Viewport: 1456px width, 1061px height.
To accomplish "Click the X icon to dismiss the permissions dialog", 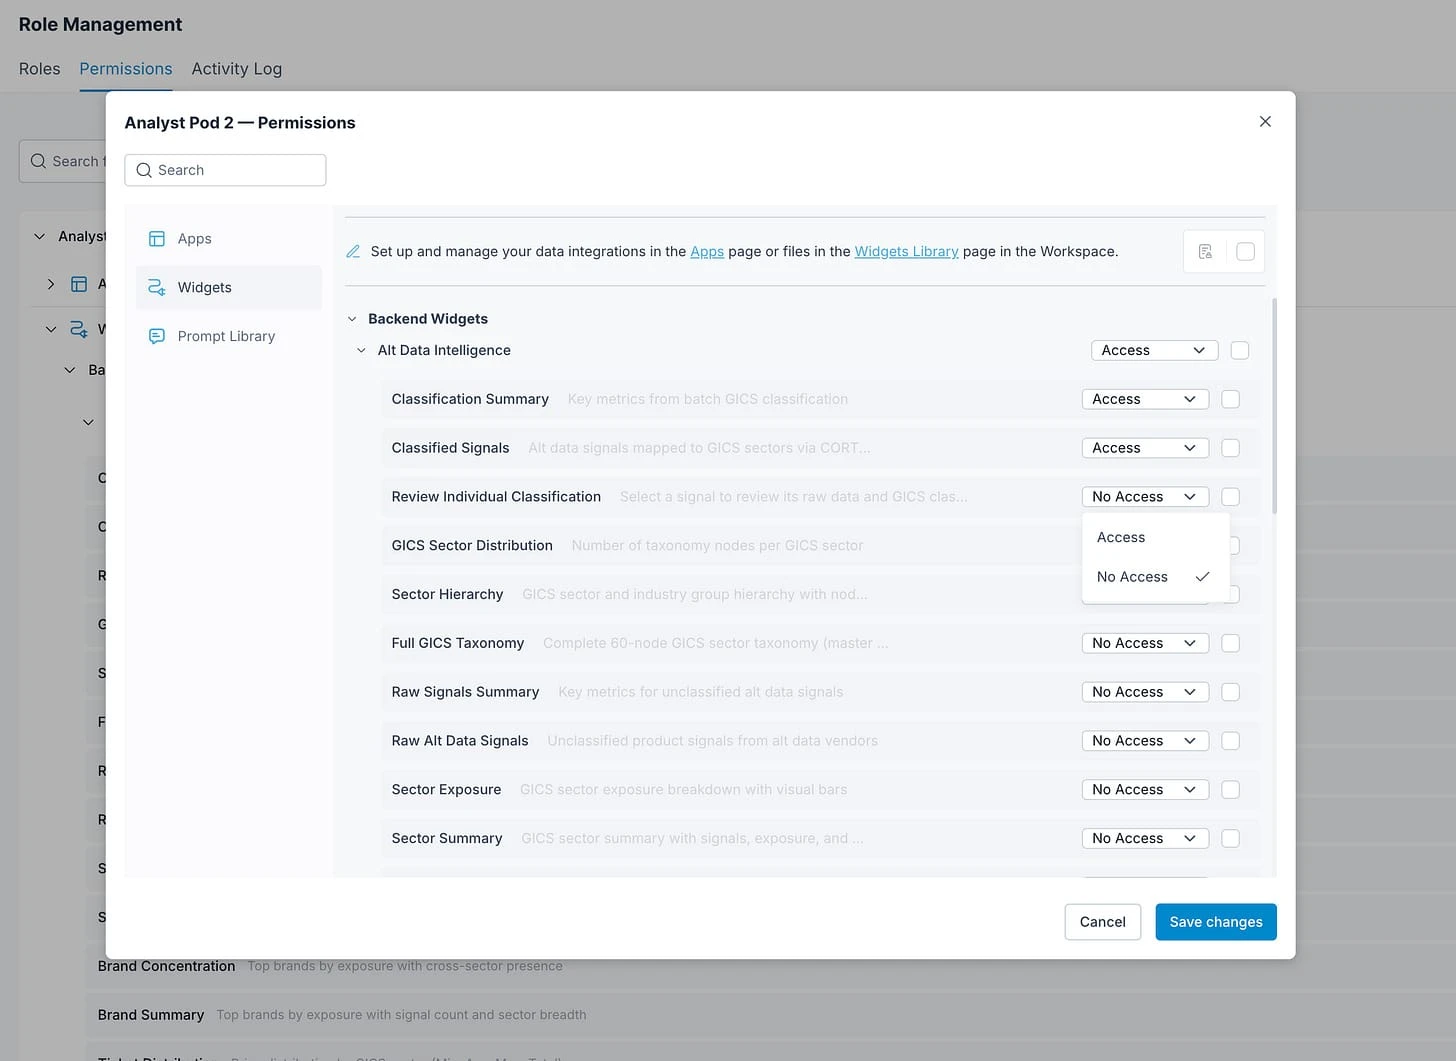I will tap(1264, 121).
